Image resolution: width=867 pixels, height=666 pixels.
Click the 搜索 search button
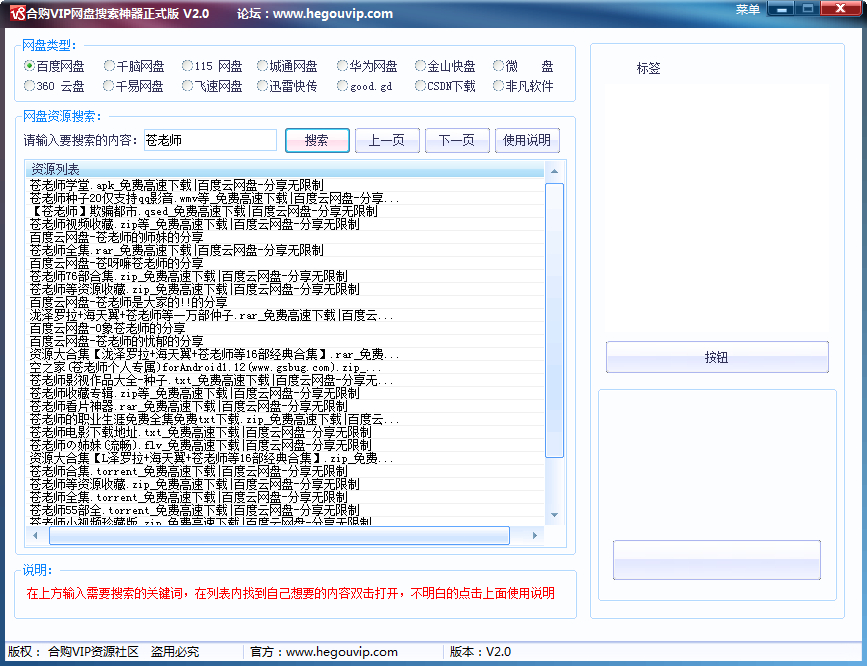(x=317, y=141)
